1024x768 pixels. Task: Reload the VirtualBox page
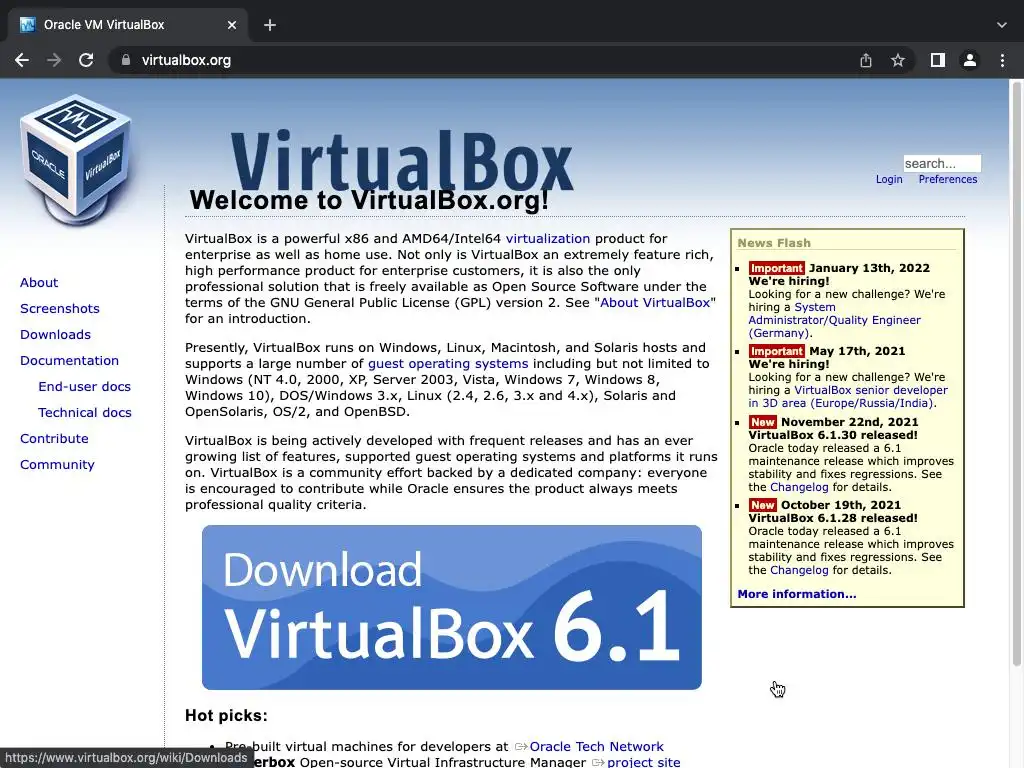(x=86, y=60)
